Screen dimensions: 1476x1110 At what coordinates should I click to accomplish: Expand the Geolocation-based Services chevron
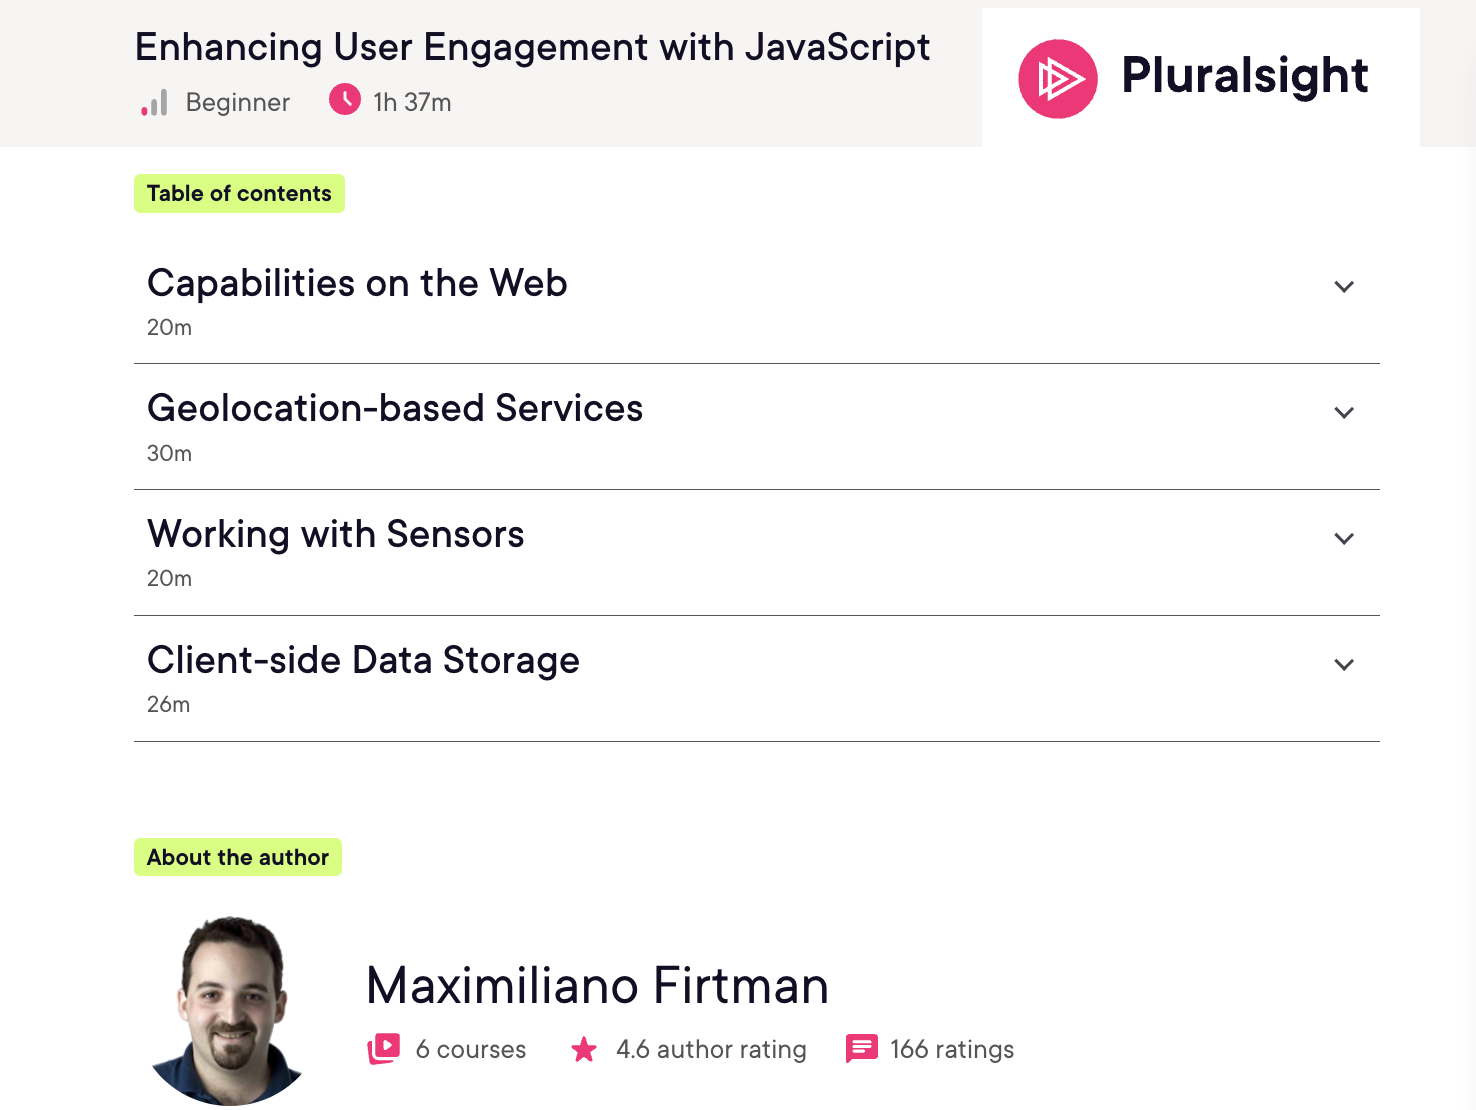pyautogui.click(x=1344, y=413)
